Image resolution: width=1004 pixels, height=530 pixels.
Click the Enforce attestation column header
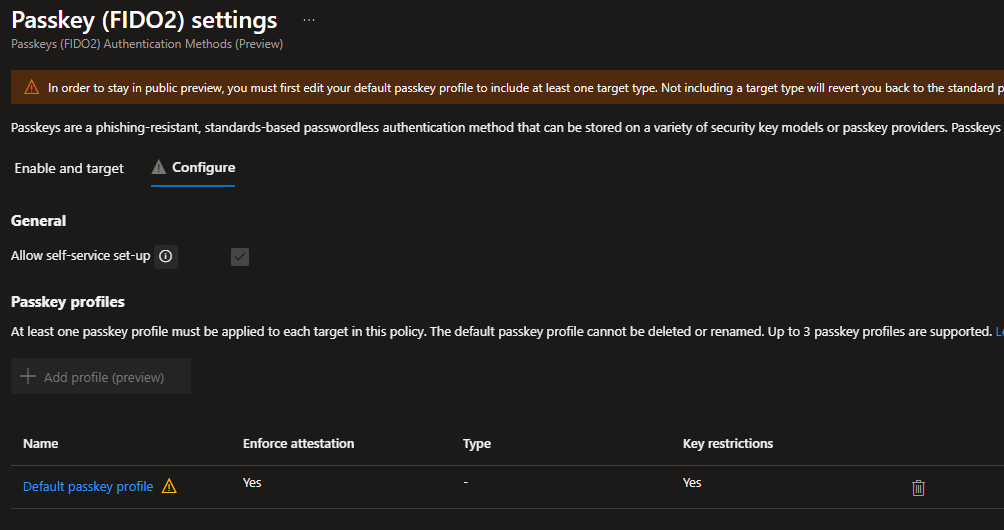coord(298,444)
